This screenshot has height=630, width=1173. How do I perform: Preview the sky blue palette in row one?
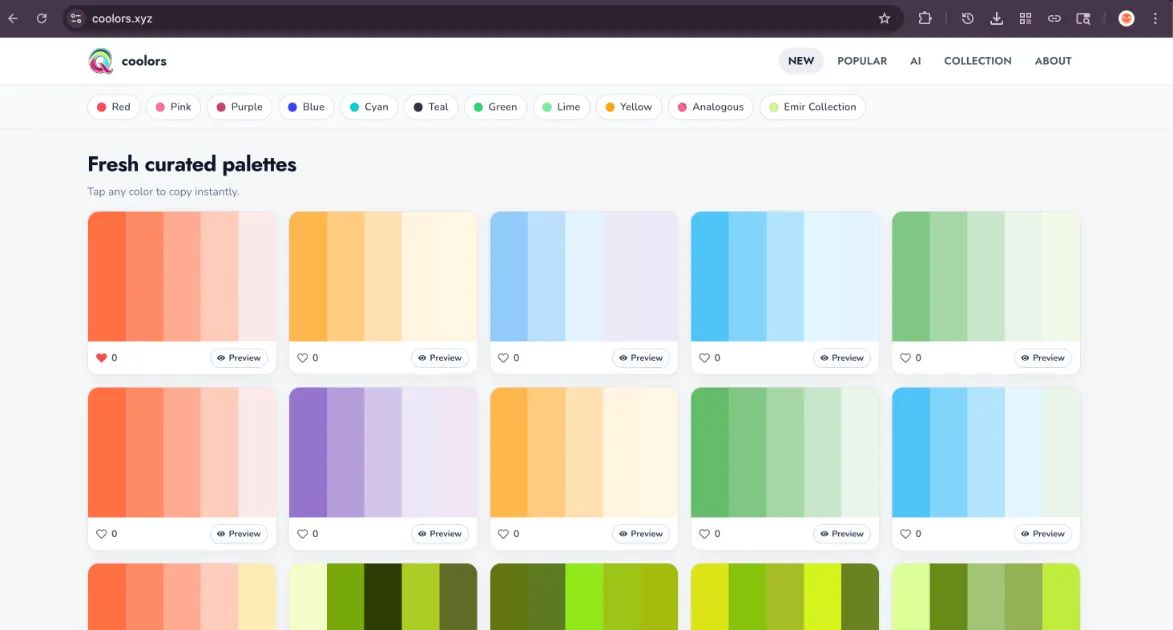[842, 358]
